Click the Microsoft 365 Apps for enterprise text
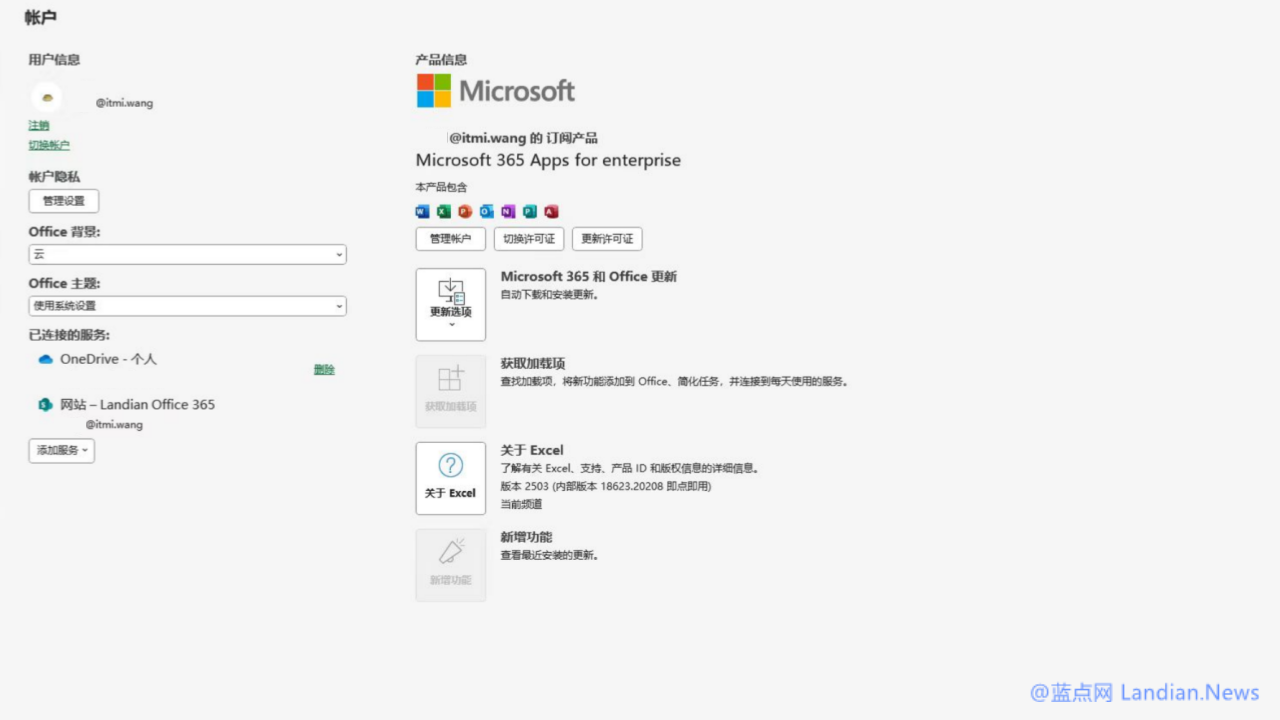1280x720 pixels. tap(548, 160)
